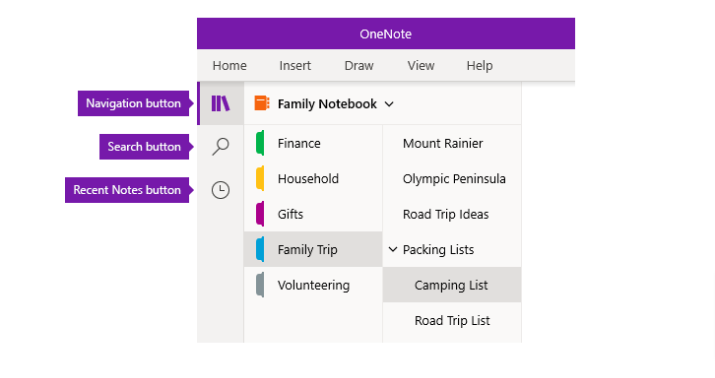Open the Insert menu tab
Image resolution: width=715 pixels, height=378 pixels.
point(295,66)
